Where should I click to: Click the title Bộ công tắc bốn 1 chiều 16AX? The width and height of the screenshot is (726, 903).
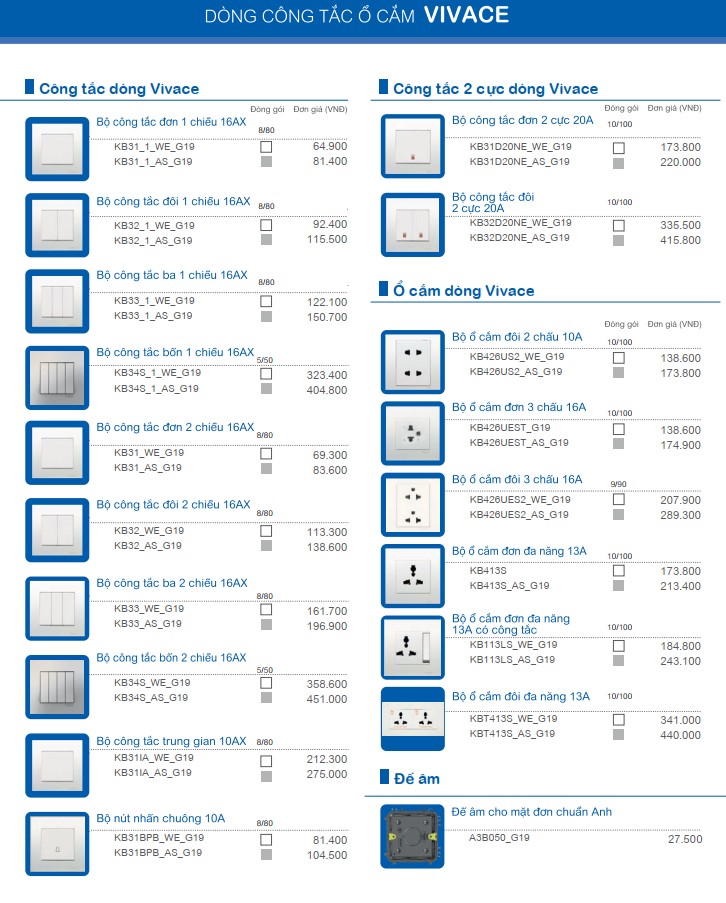[x=175, y=352]
